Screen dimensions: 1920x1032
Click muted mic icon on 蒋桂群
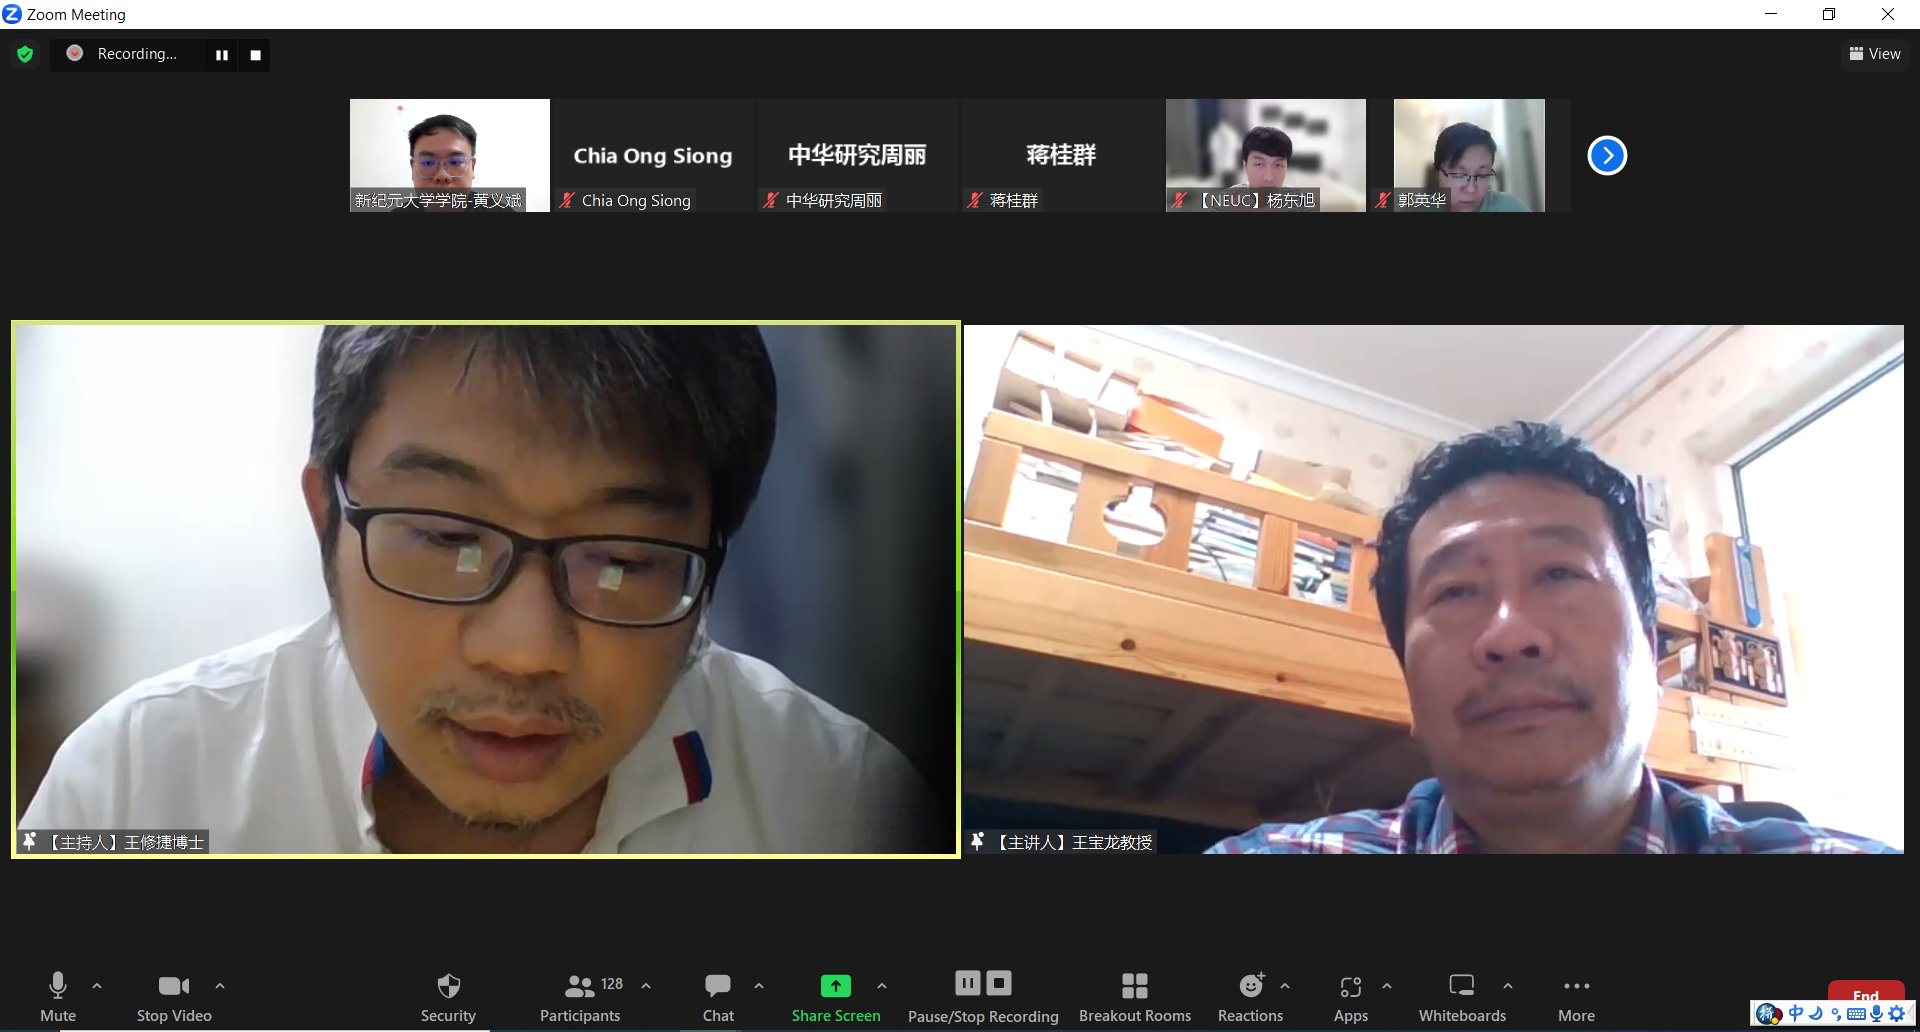point(975,200)
